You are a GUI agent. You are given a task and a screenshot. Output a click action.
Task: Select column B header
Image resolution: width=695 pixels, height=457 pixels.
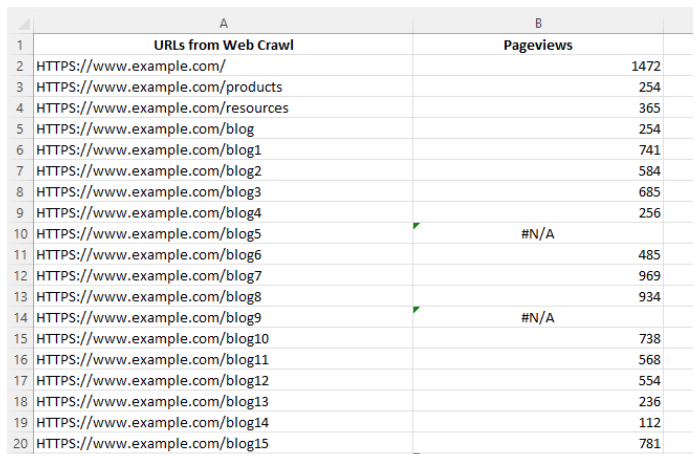538,23
